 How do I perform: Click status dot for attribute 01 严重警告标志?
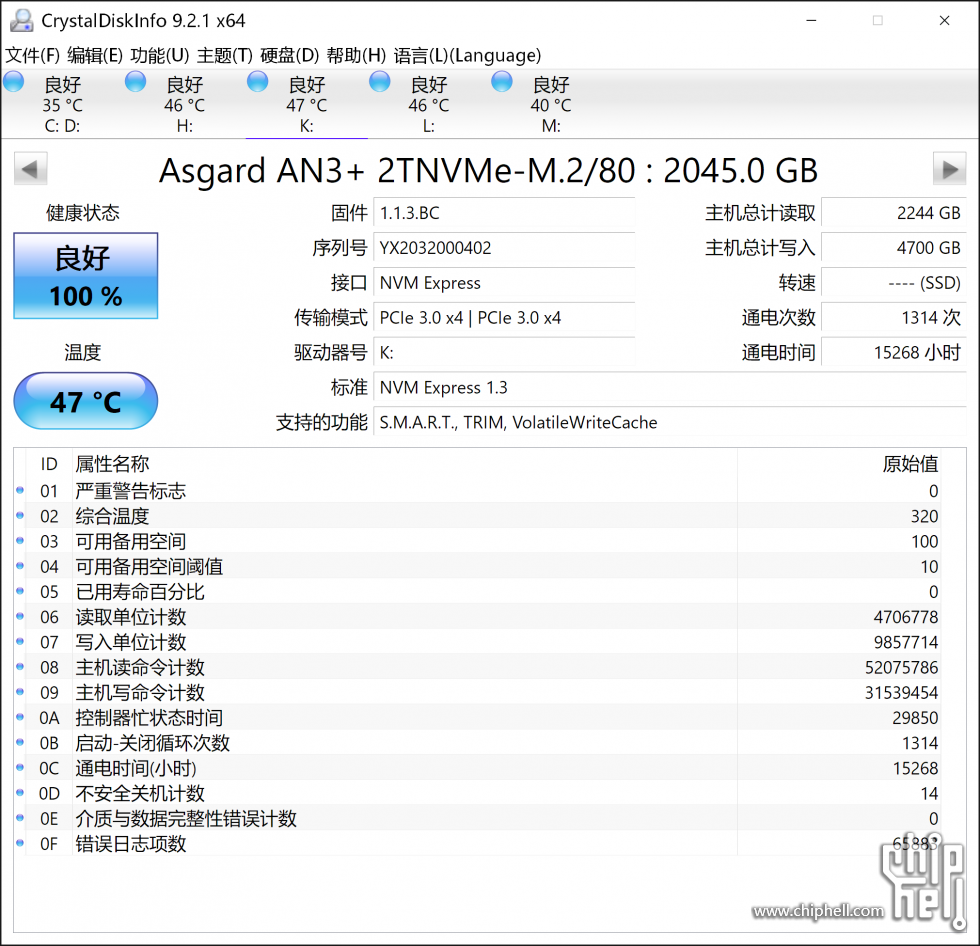[x=20, y=490]
